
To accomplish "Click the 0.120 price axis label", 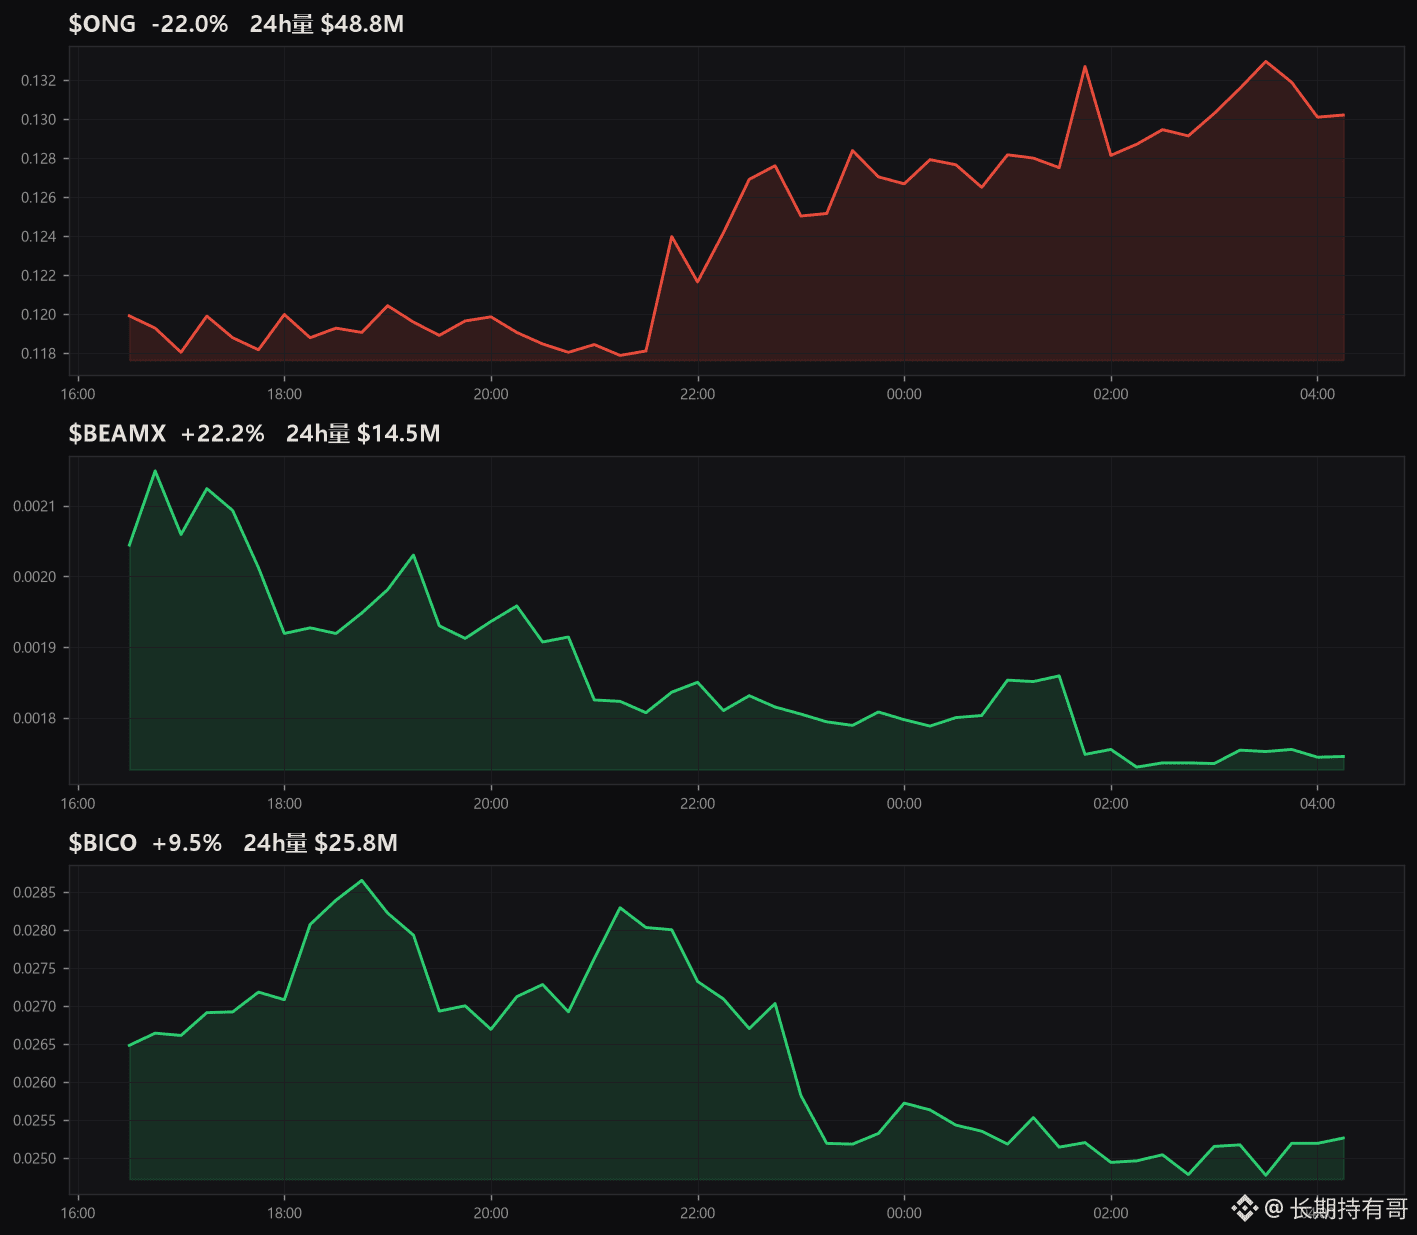I will point(39,314).
